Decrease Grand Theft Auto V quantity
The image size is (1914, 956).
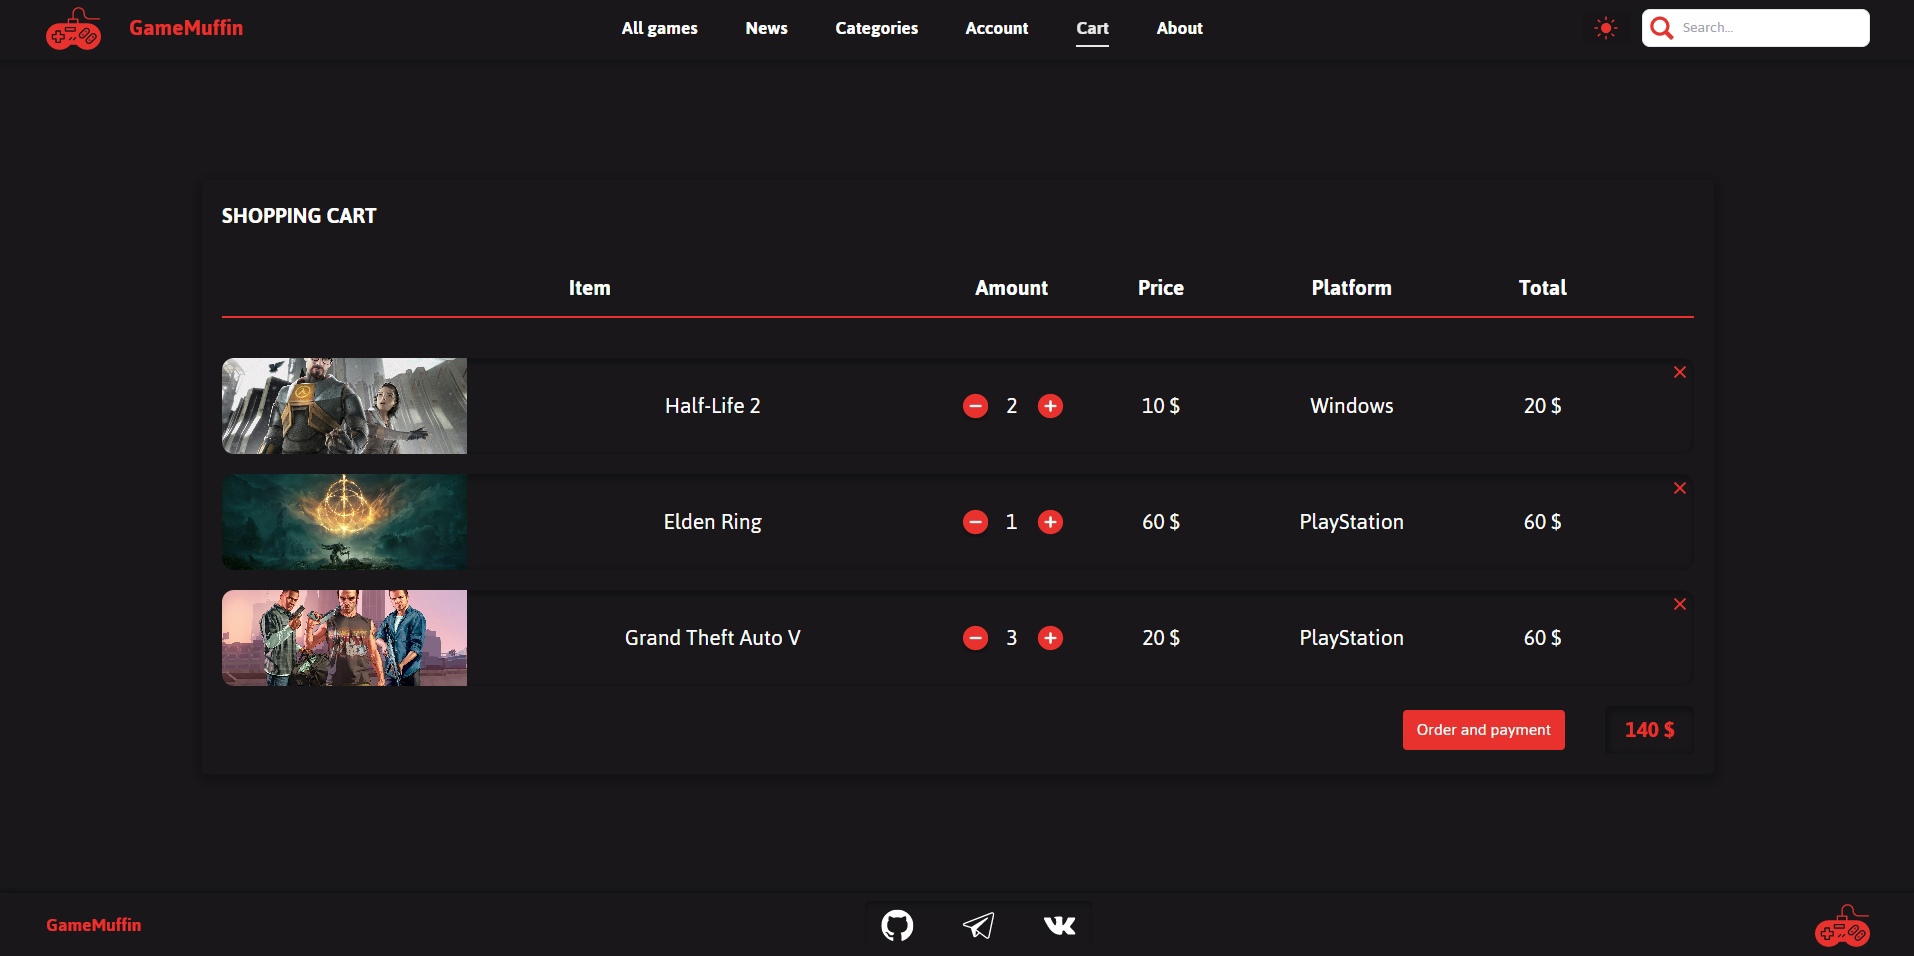click(x=976, y=638)
